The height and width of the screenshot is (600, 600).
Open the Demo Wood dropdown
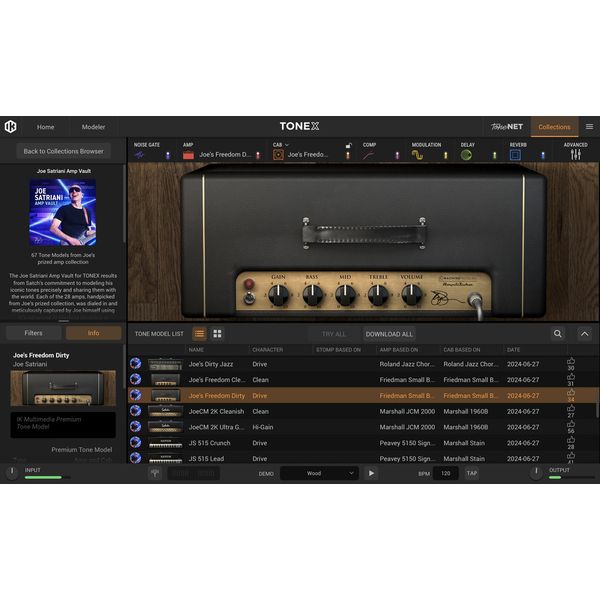(320, 473)
